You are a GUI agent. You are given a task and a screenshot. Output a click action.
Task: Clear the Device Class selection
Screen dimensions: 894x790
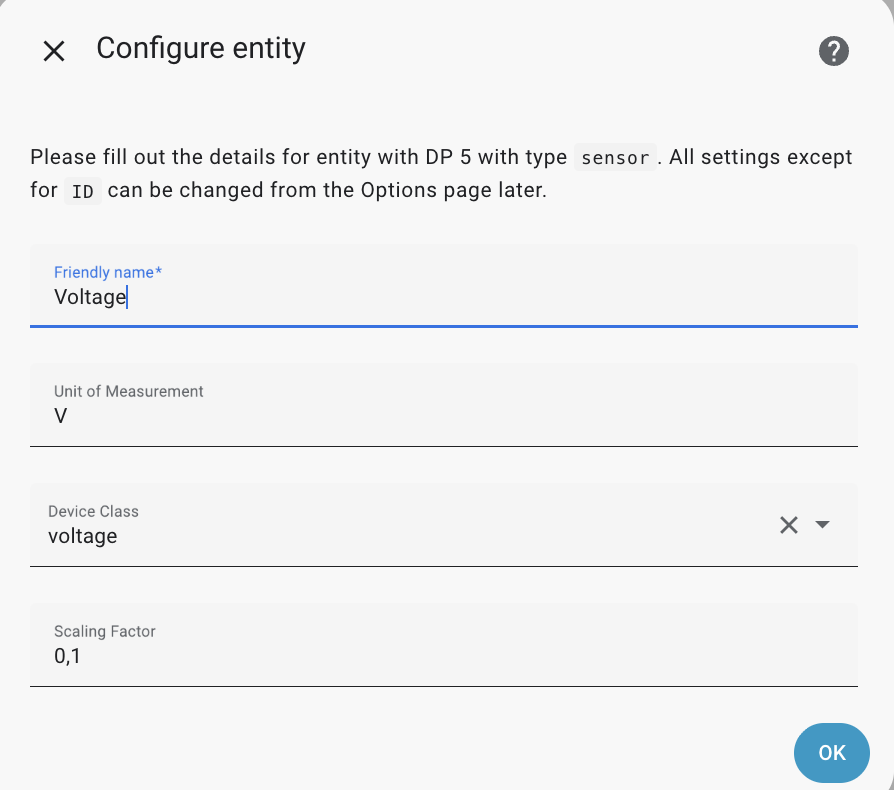pyautogui.click(x=789, y=525)
